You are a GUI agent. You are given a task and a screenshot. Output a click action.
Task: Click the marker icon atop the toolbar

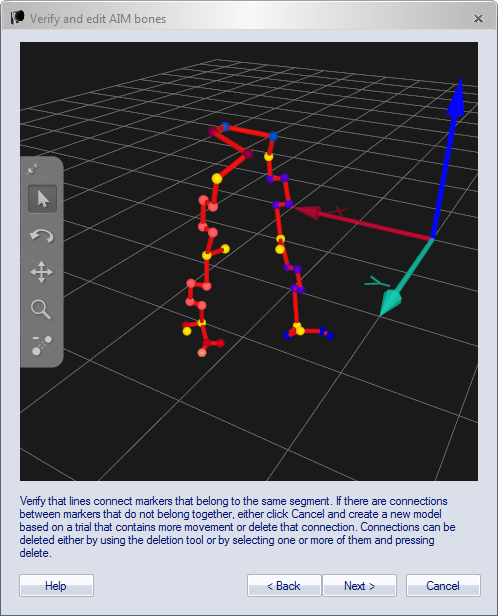pyautogui.click(x=33, y=169)
